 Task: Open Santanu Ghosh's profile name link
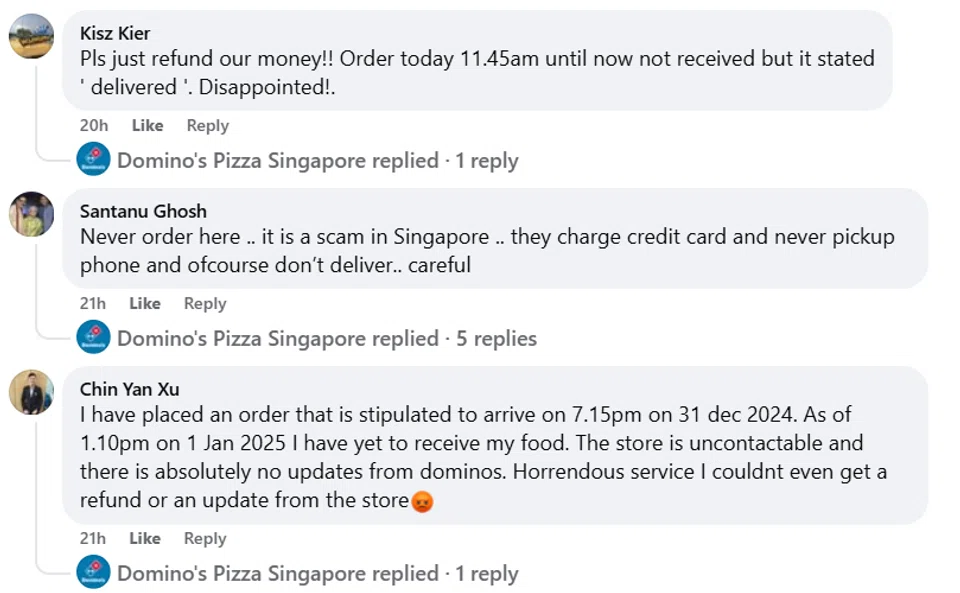click(x=143, y=211)
